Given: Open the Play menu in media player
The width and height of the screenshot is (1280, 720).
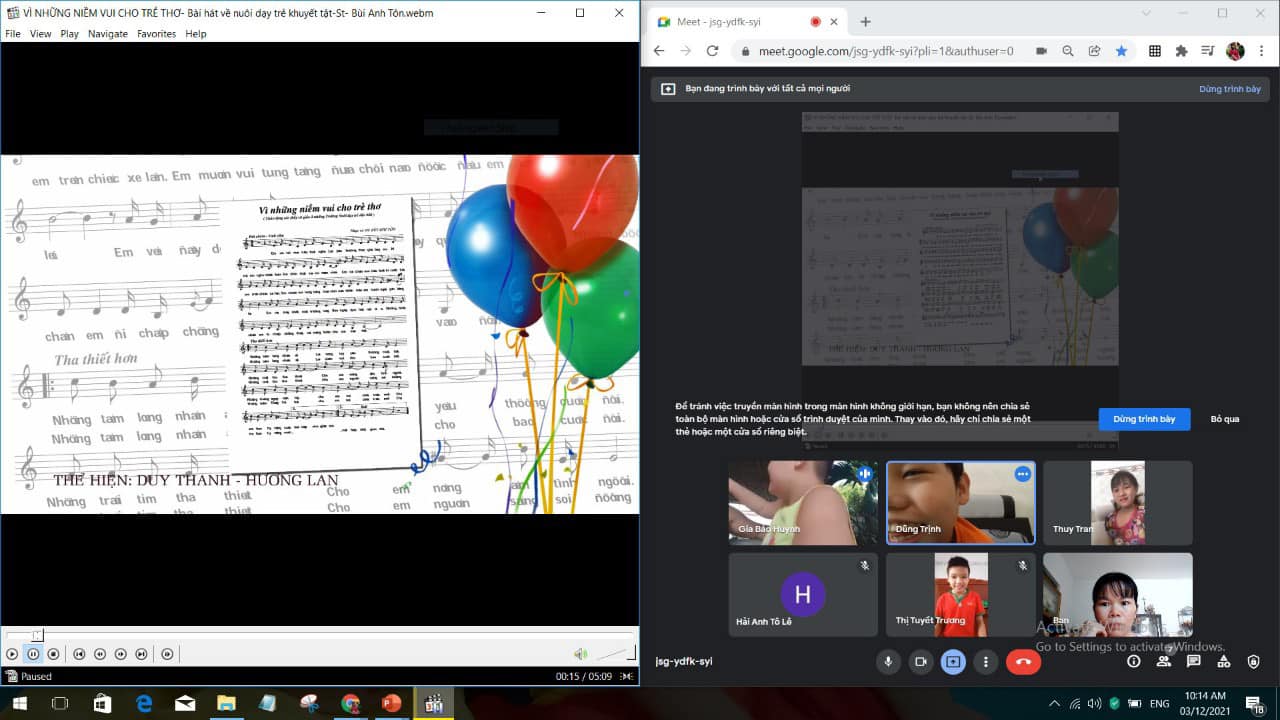Looking at the screenshot, I should tap(69, 33).
